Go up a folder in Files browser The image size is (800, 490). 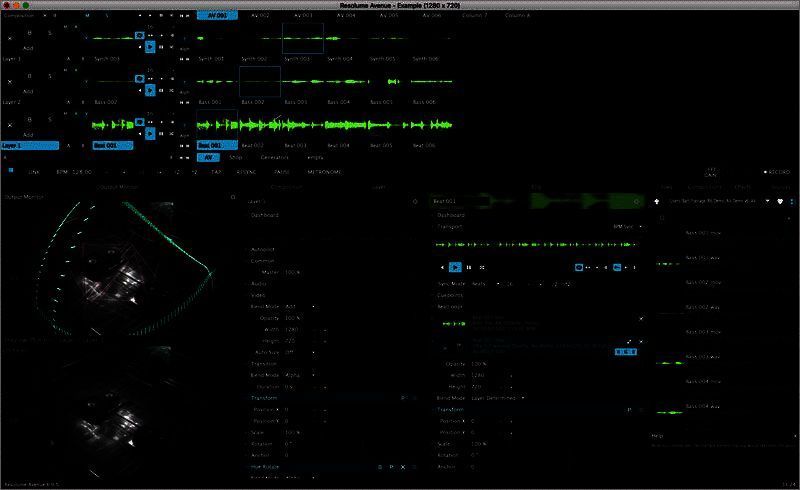pyautogui.click(x=657, y=201)
